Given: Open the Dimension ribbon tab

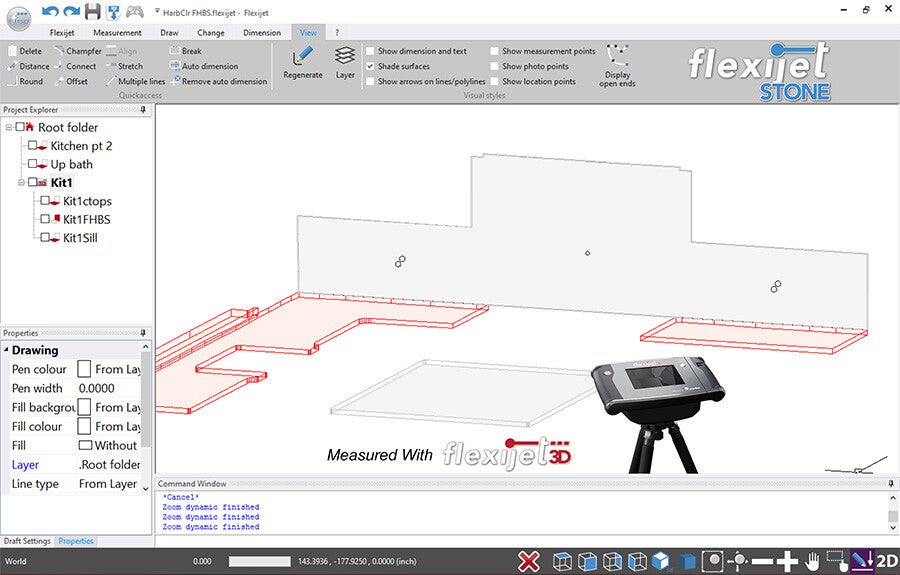Looking at the screenshot, I should click(x=262, y=33).
